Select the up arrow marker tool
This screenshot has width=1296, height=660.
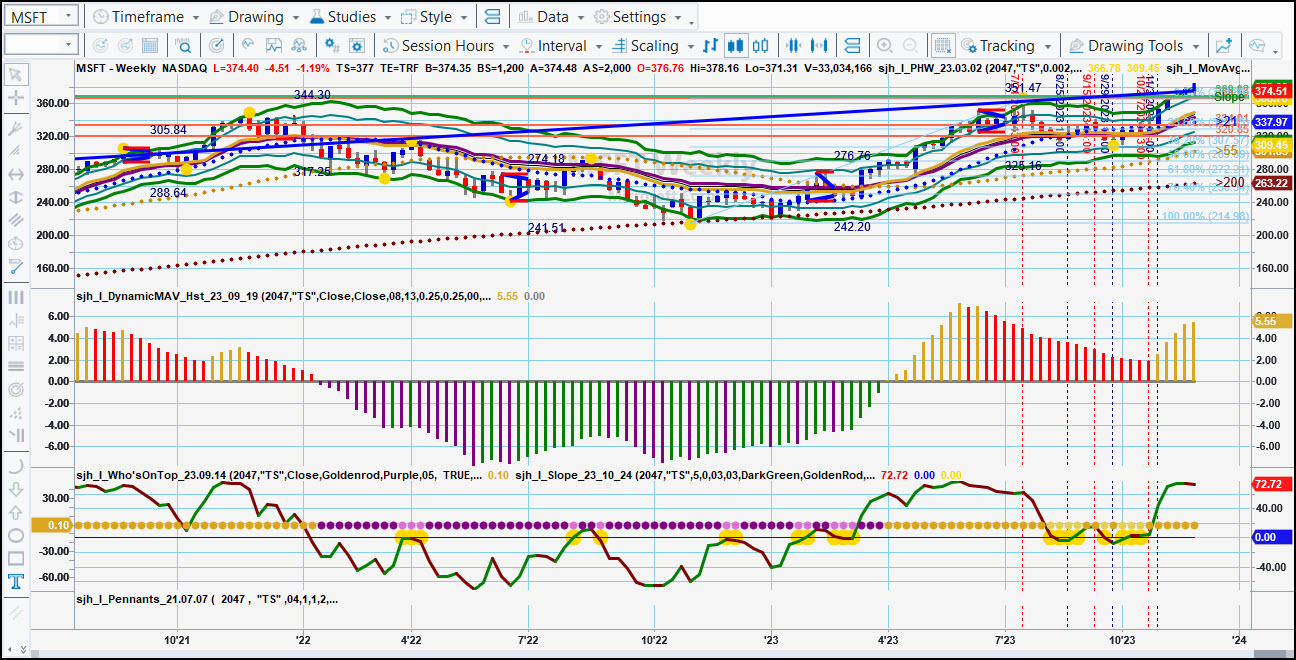(x=15, y=512)
